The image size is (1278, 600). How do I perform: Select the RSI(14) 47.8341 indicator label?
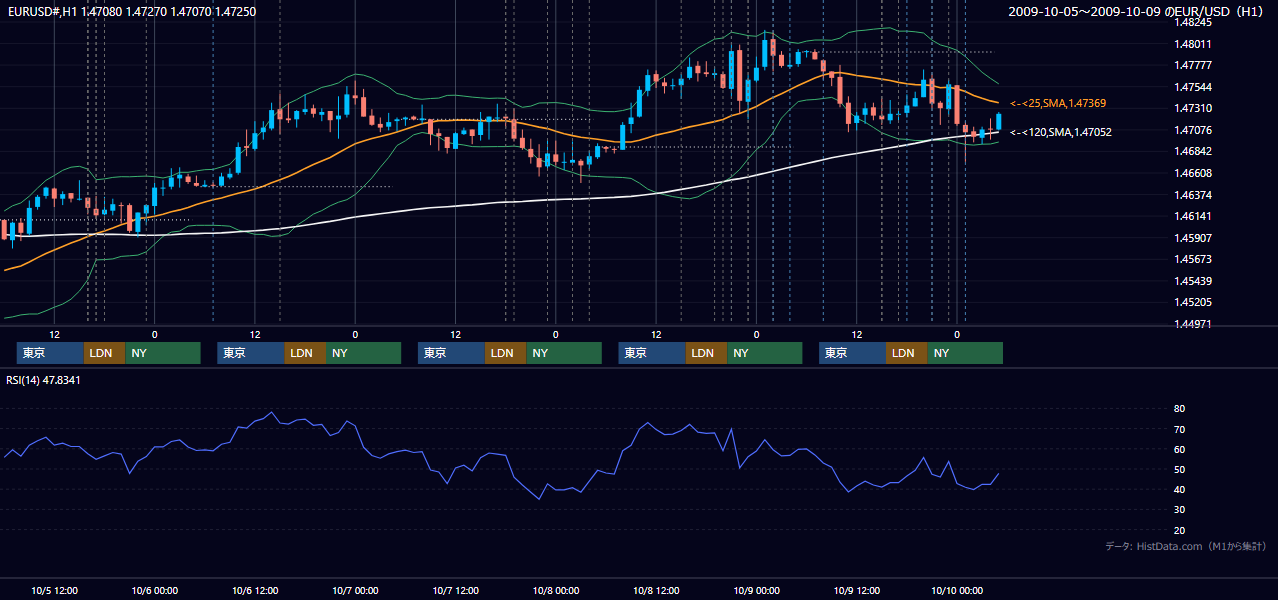pos(44,380)
